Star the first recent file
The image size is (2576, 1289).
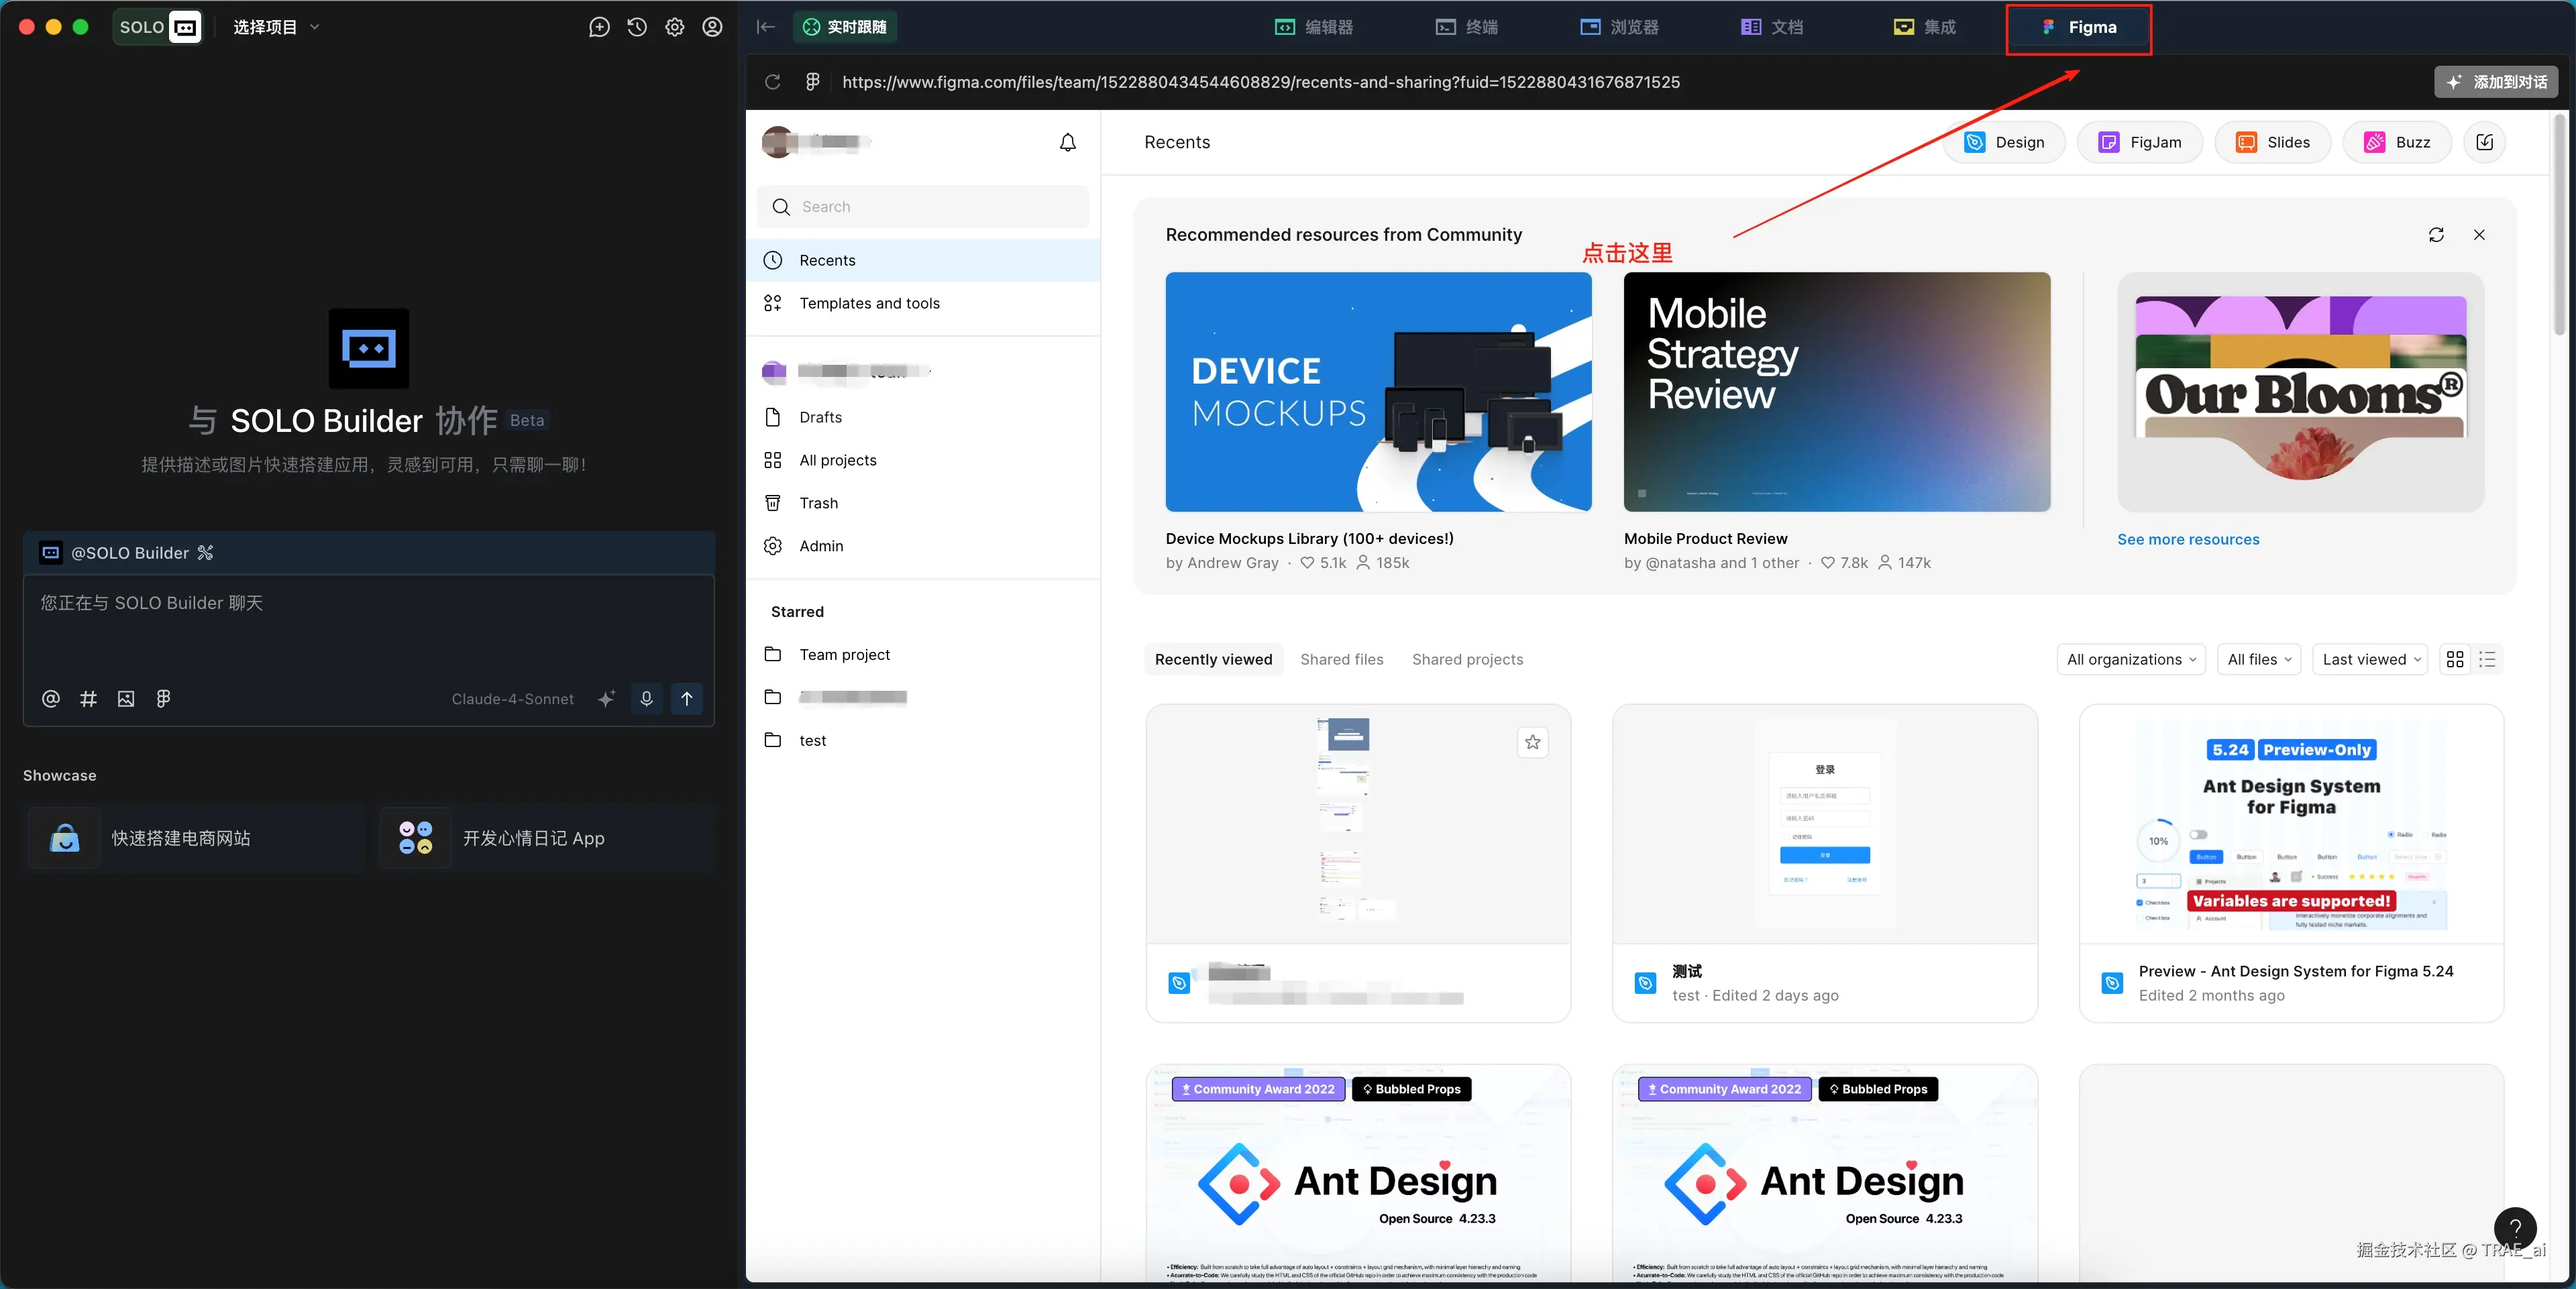(1532, 742)
